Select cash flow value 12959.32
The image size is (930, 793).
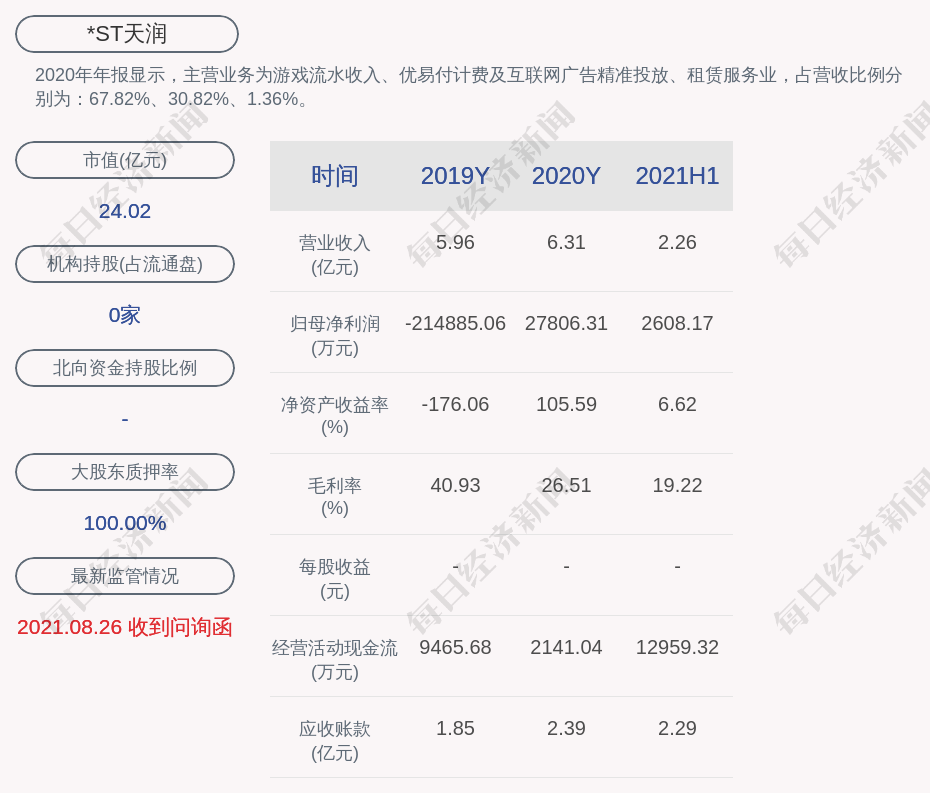(677, 647)
